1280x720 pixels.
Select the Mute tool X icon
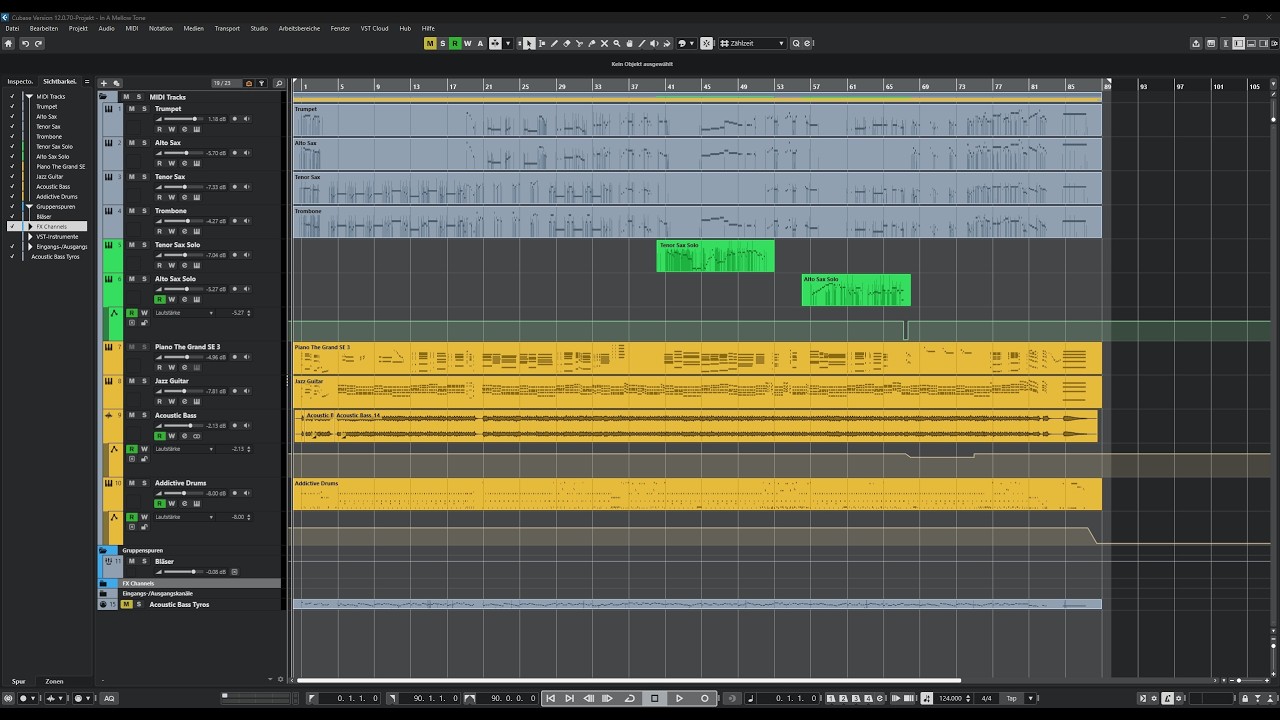pyautogui.click(x=604, y=44)
